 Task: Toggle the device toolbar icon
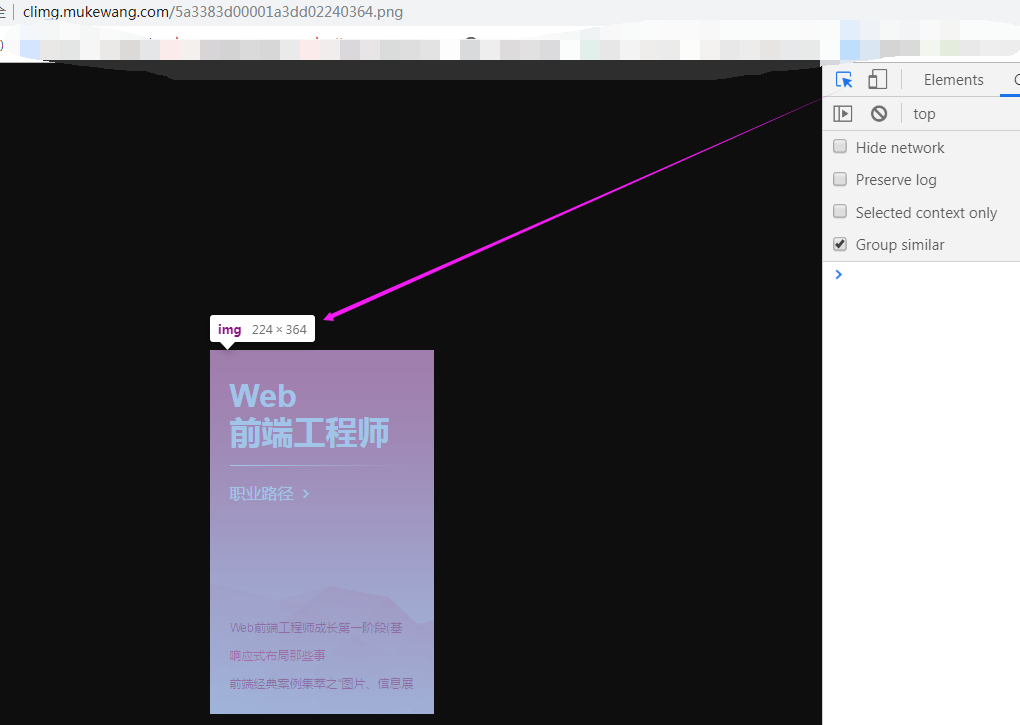(x=878, y=80)
